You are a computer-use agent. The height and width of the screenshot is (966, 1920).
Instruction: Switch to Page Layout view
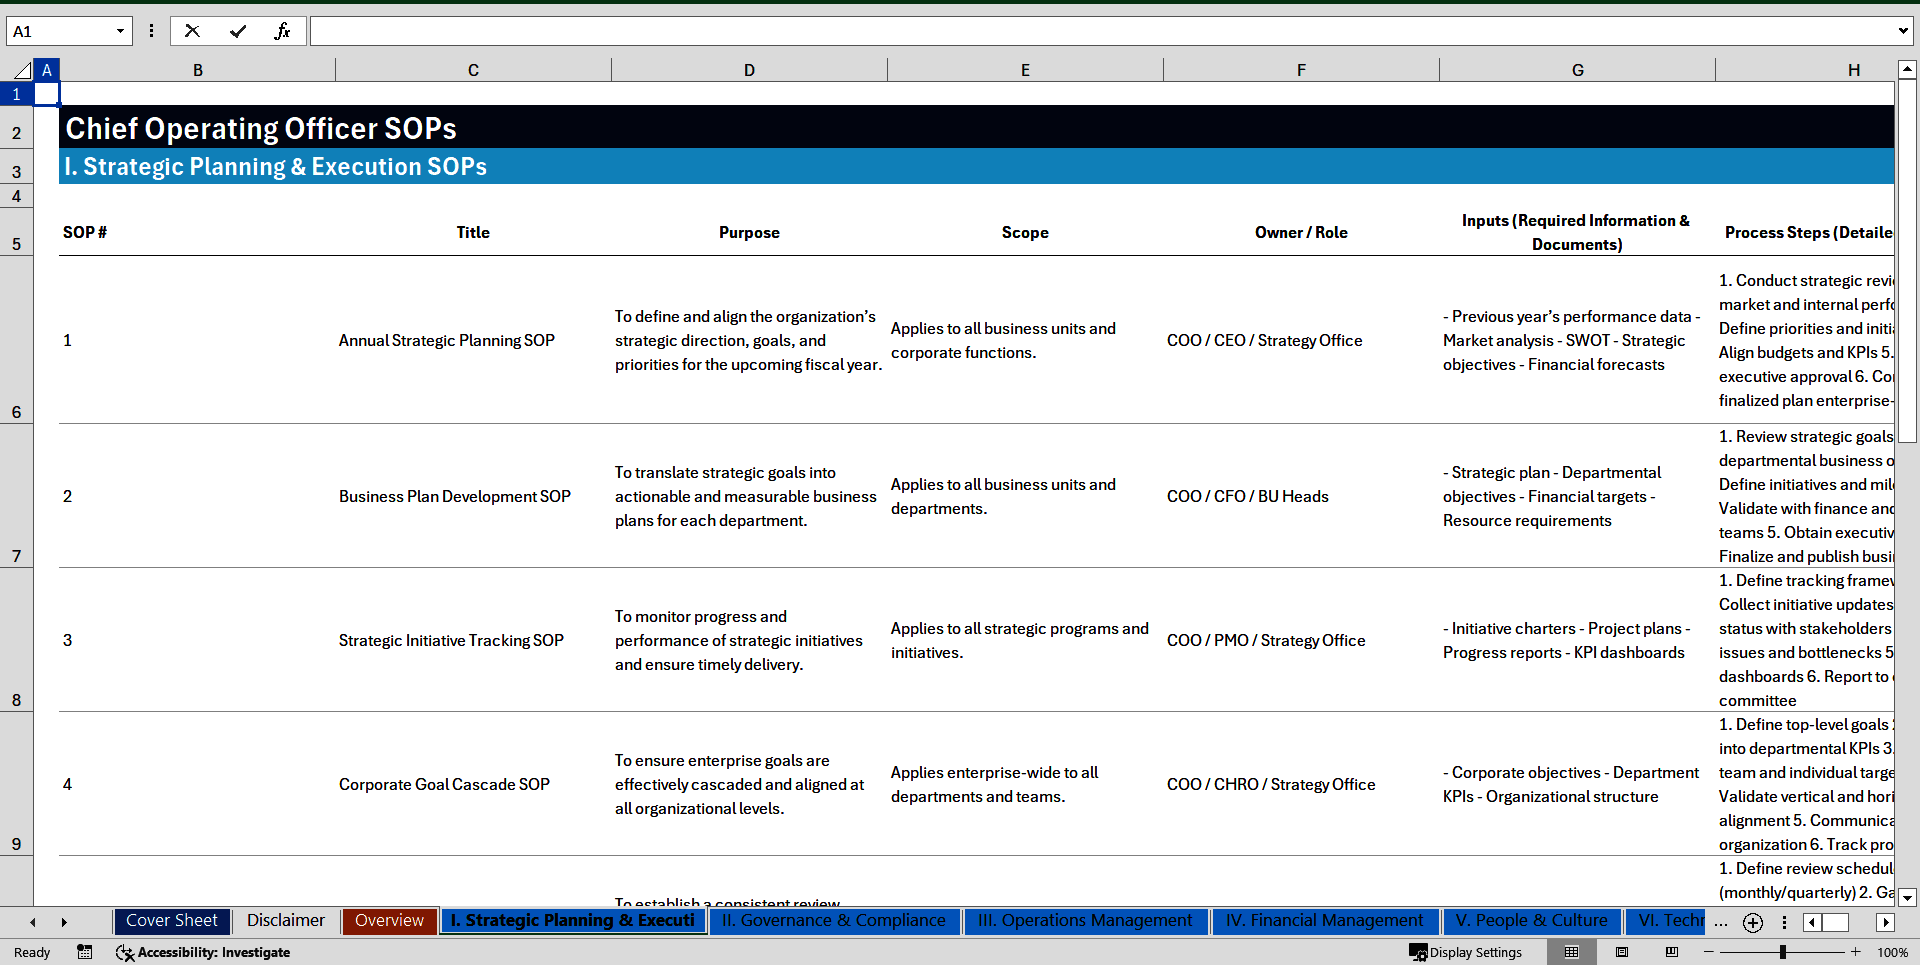(x=1622, y=952)
